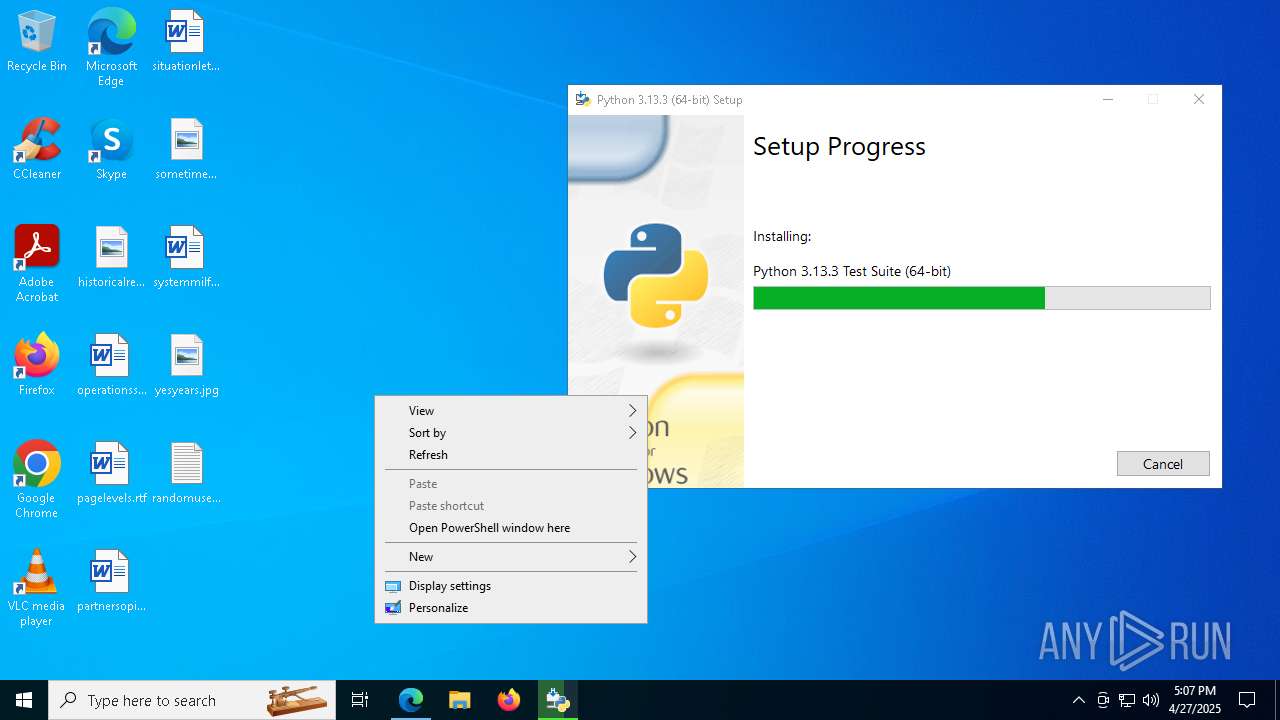Select the situationlet Word document icon
This screenshot has width=1280, height=720.
point(186,42)
